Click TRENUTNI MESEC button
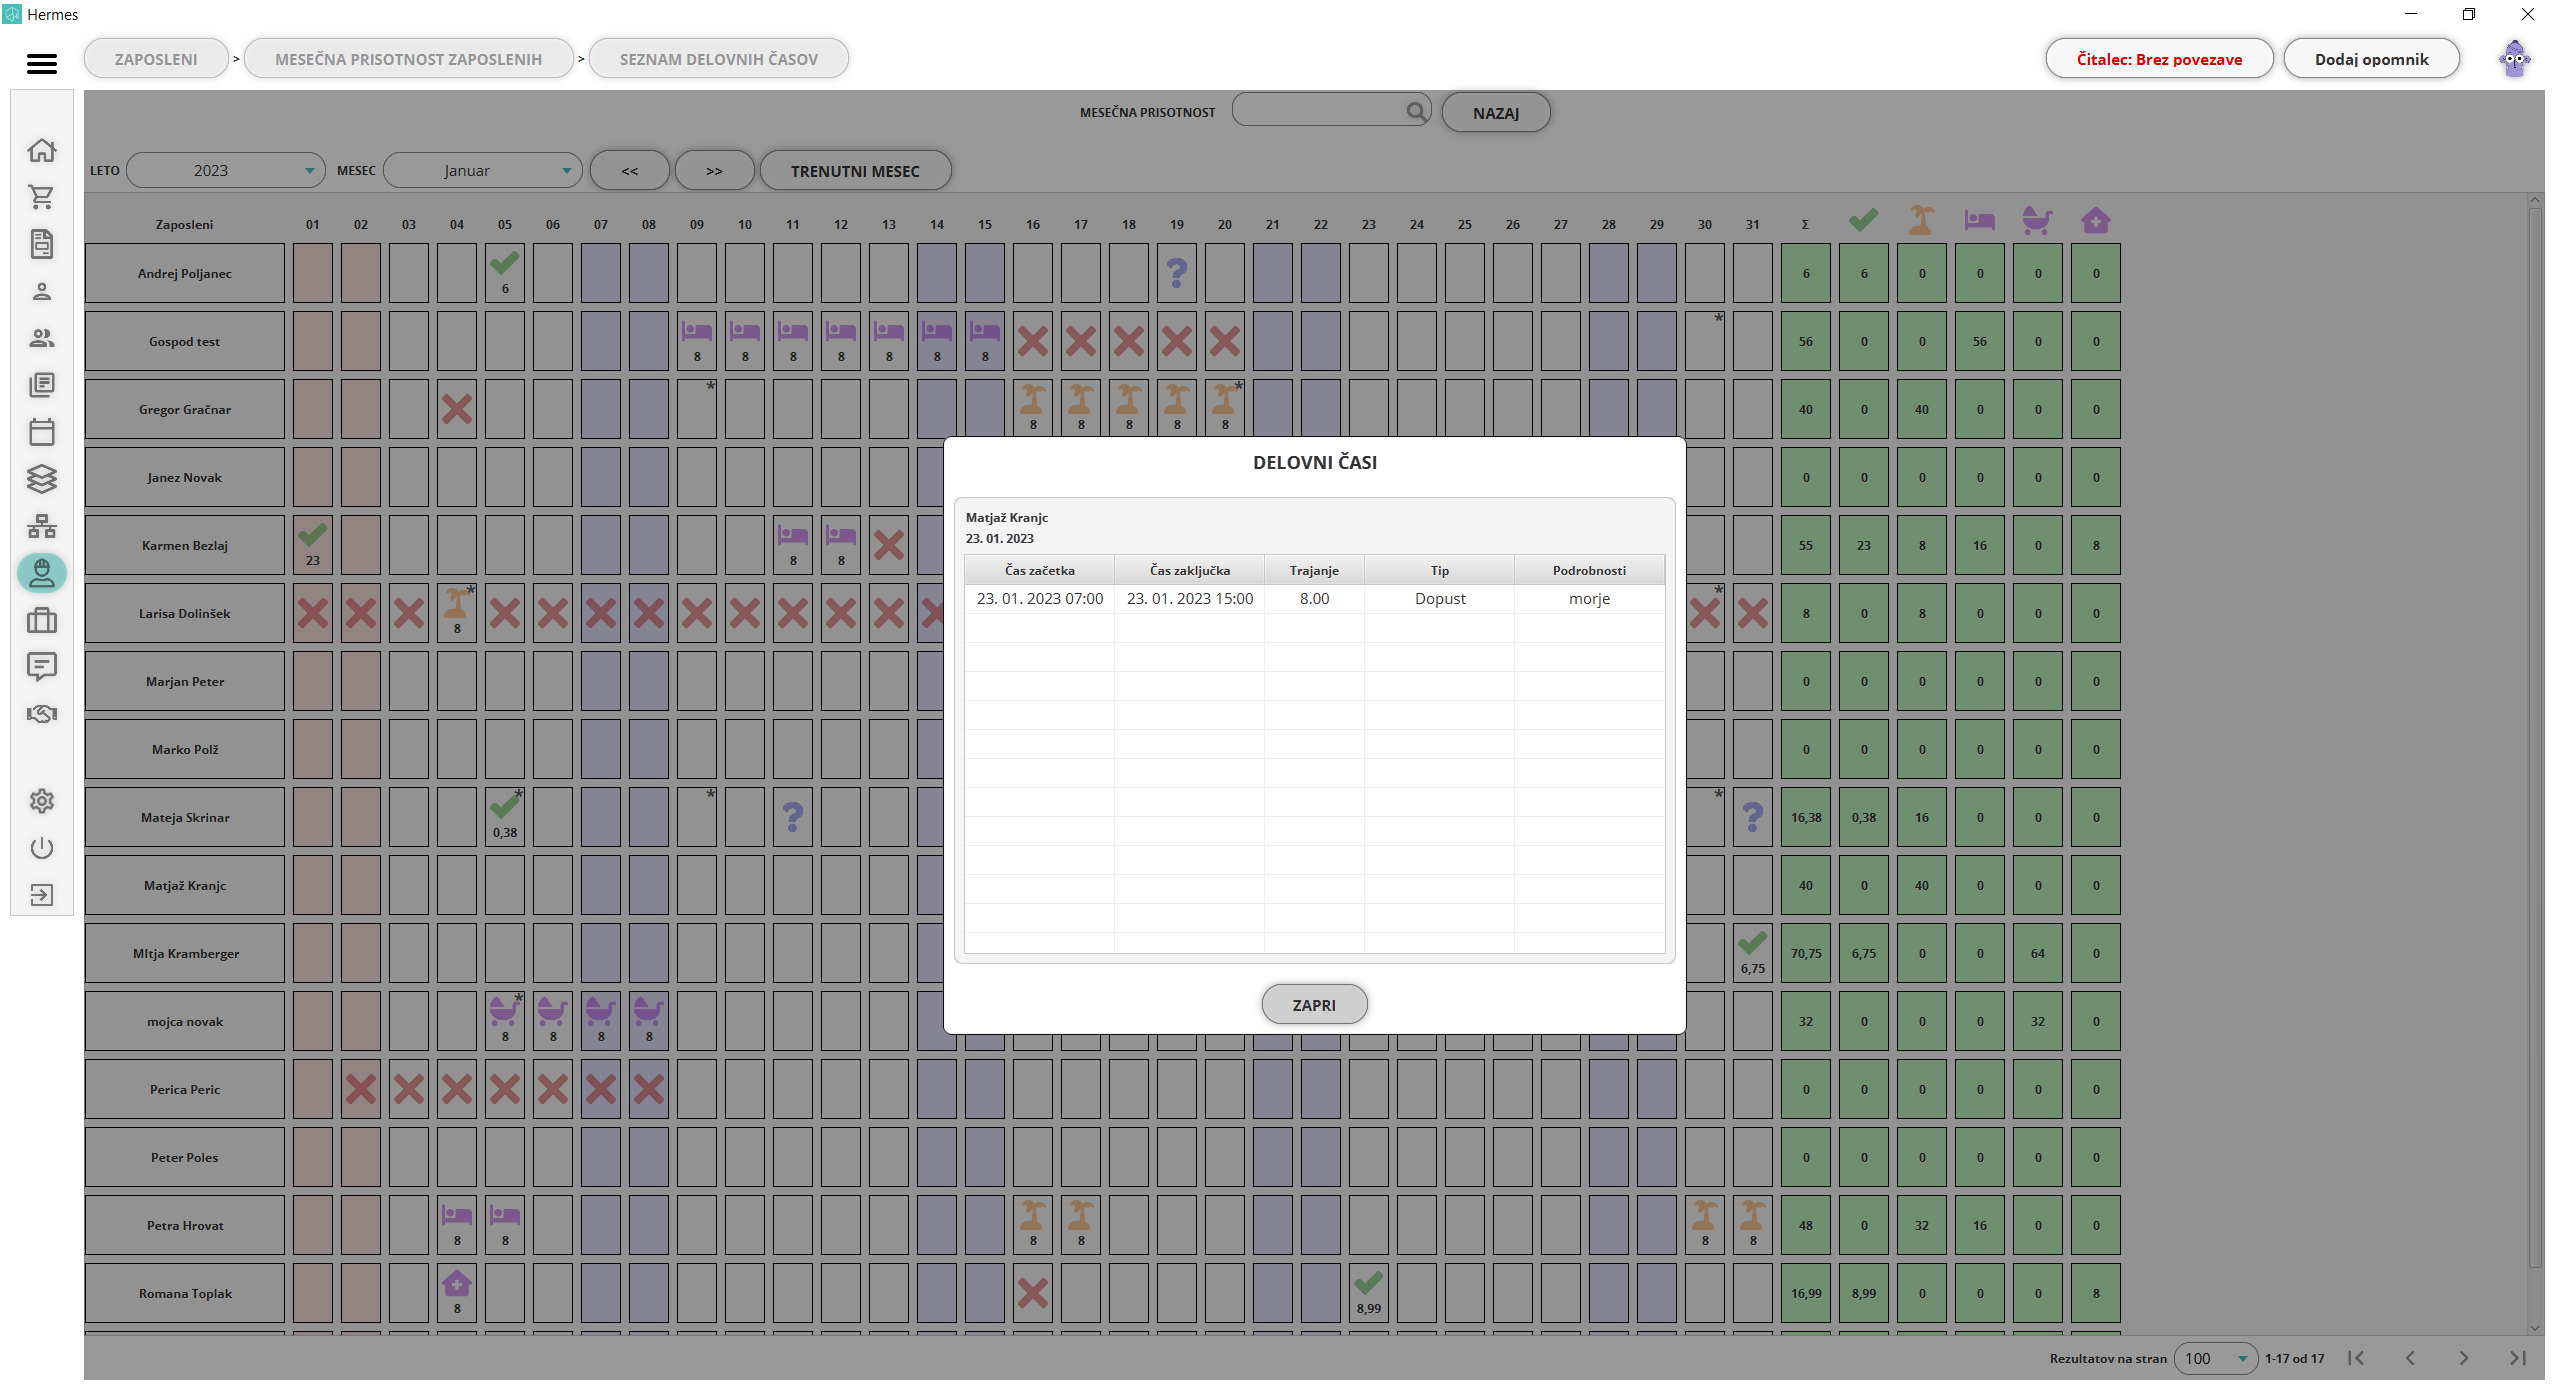Image resolution: width=2557 pixels, height=1398 pixels. 855,171
